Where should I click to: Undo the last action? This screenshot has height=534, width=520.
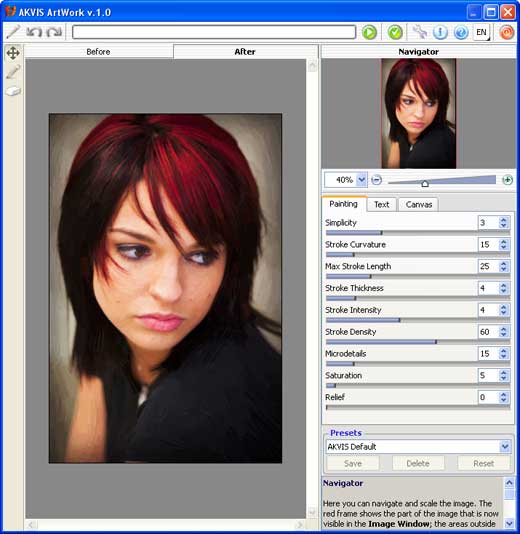pyautogui.click(x=34, y=32)
